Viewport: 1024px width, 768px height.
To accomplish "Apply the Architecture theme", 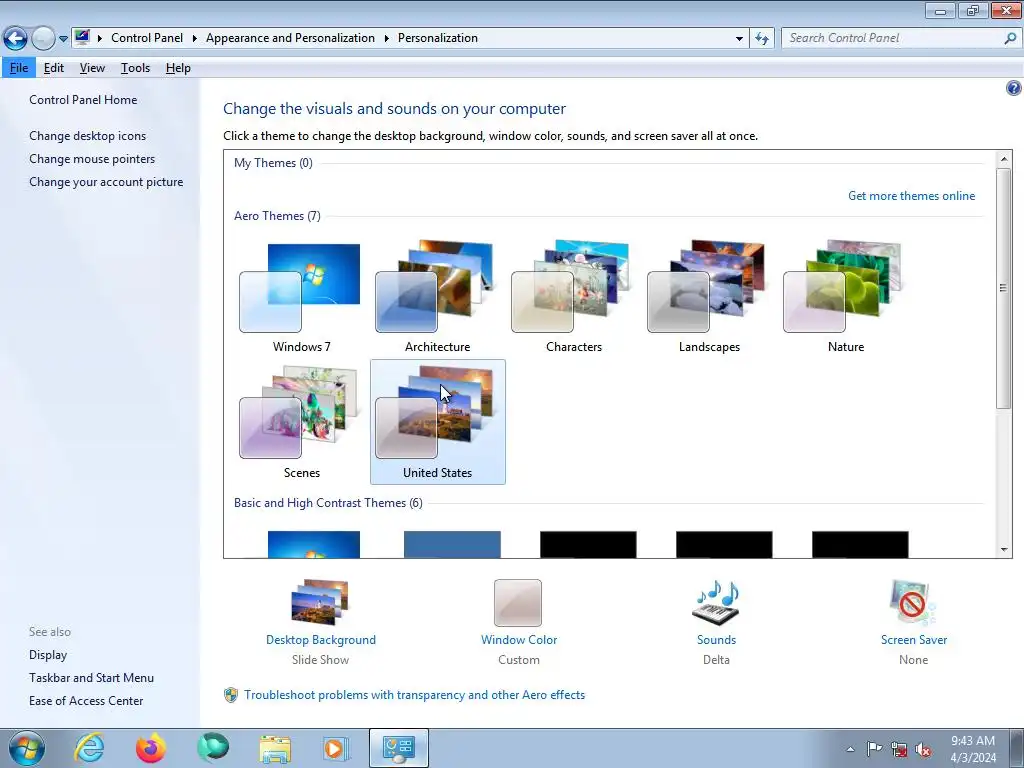I will [x=437, y=296].
